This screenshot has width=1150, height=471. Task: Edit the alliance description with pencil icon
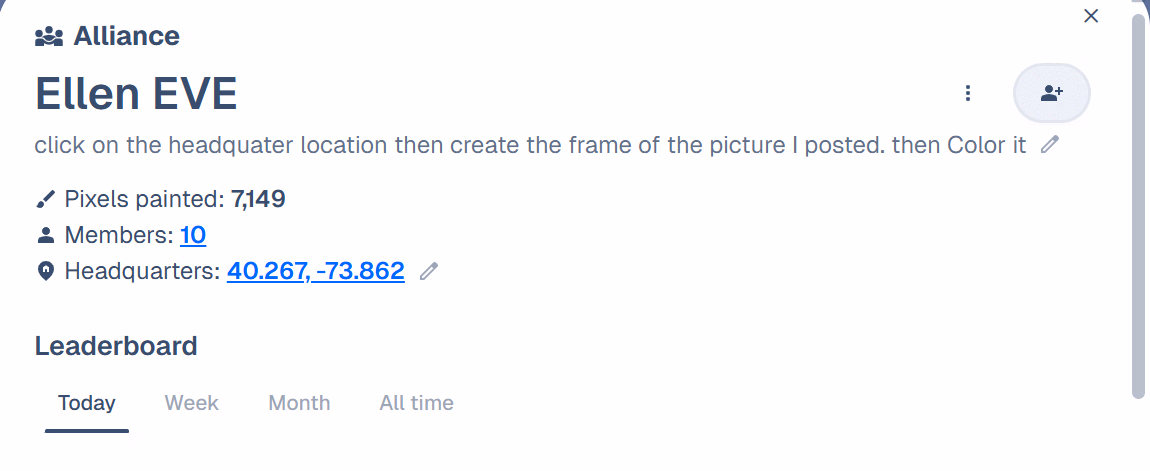tap(1049, 145)
